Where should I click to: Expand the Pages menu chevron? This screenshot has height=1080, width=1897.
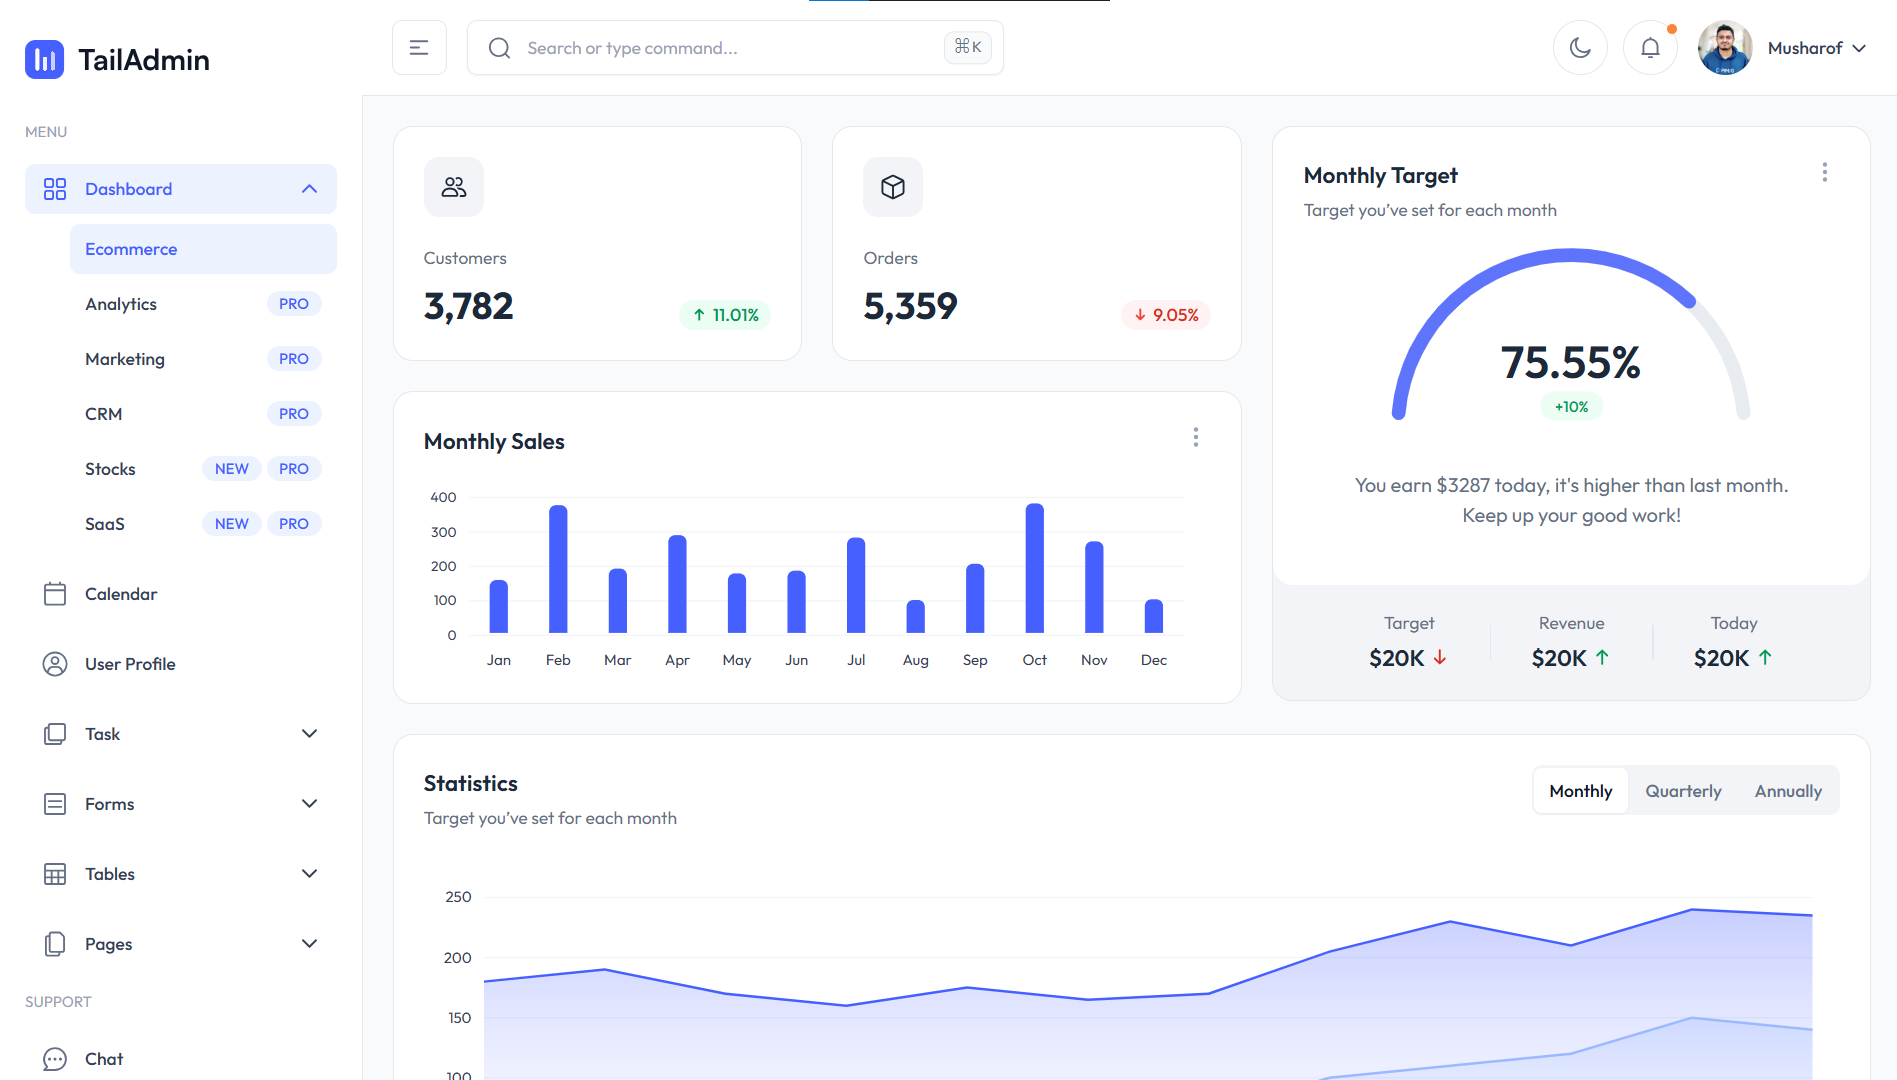coord(309,944)
